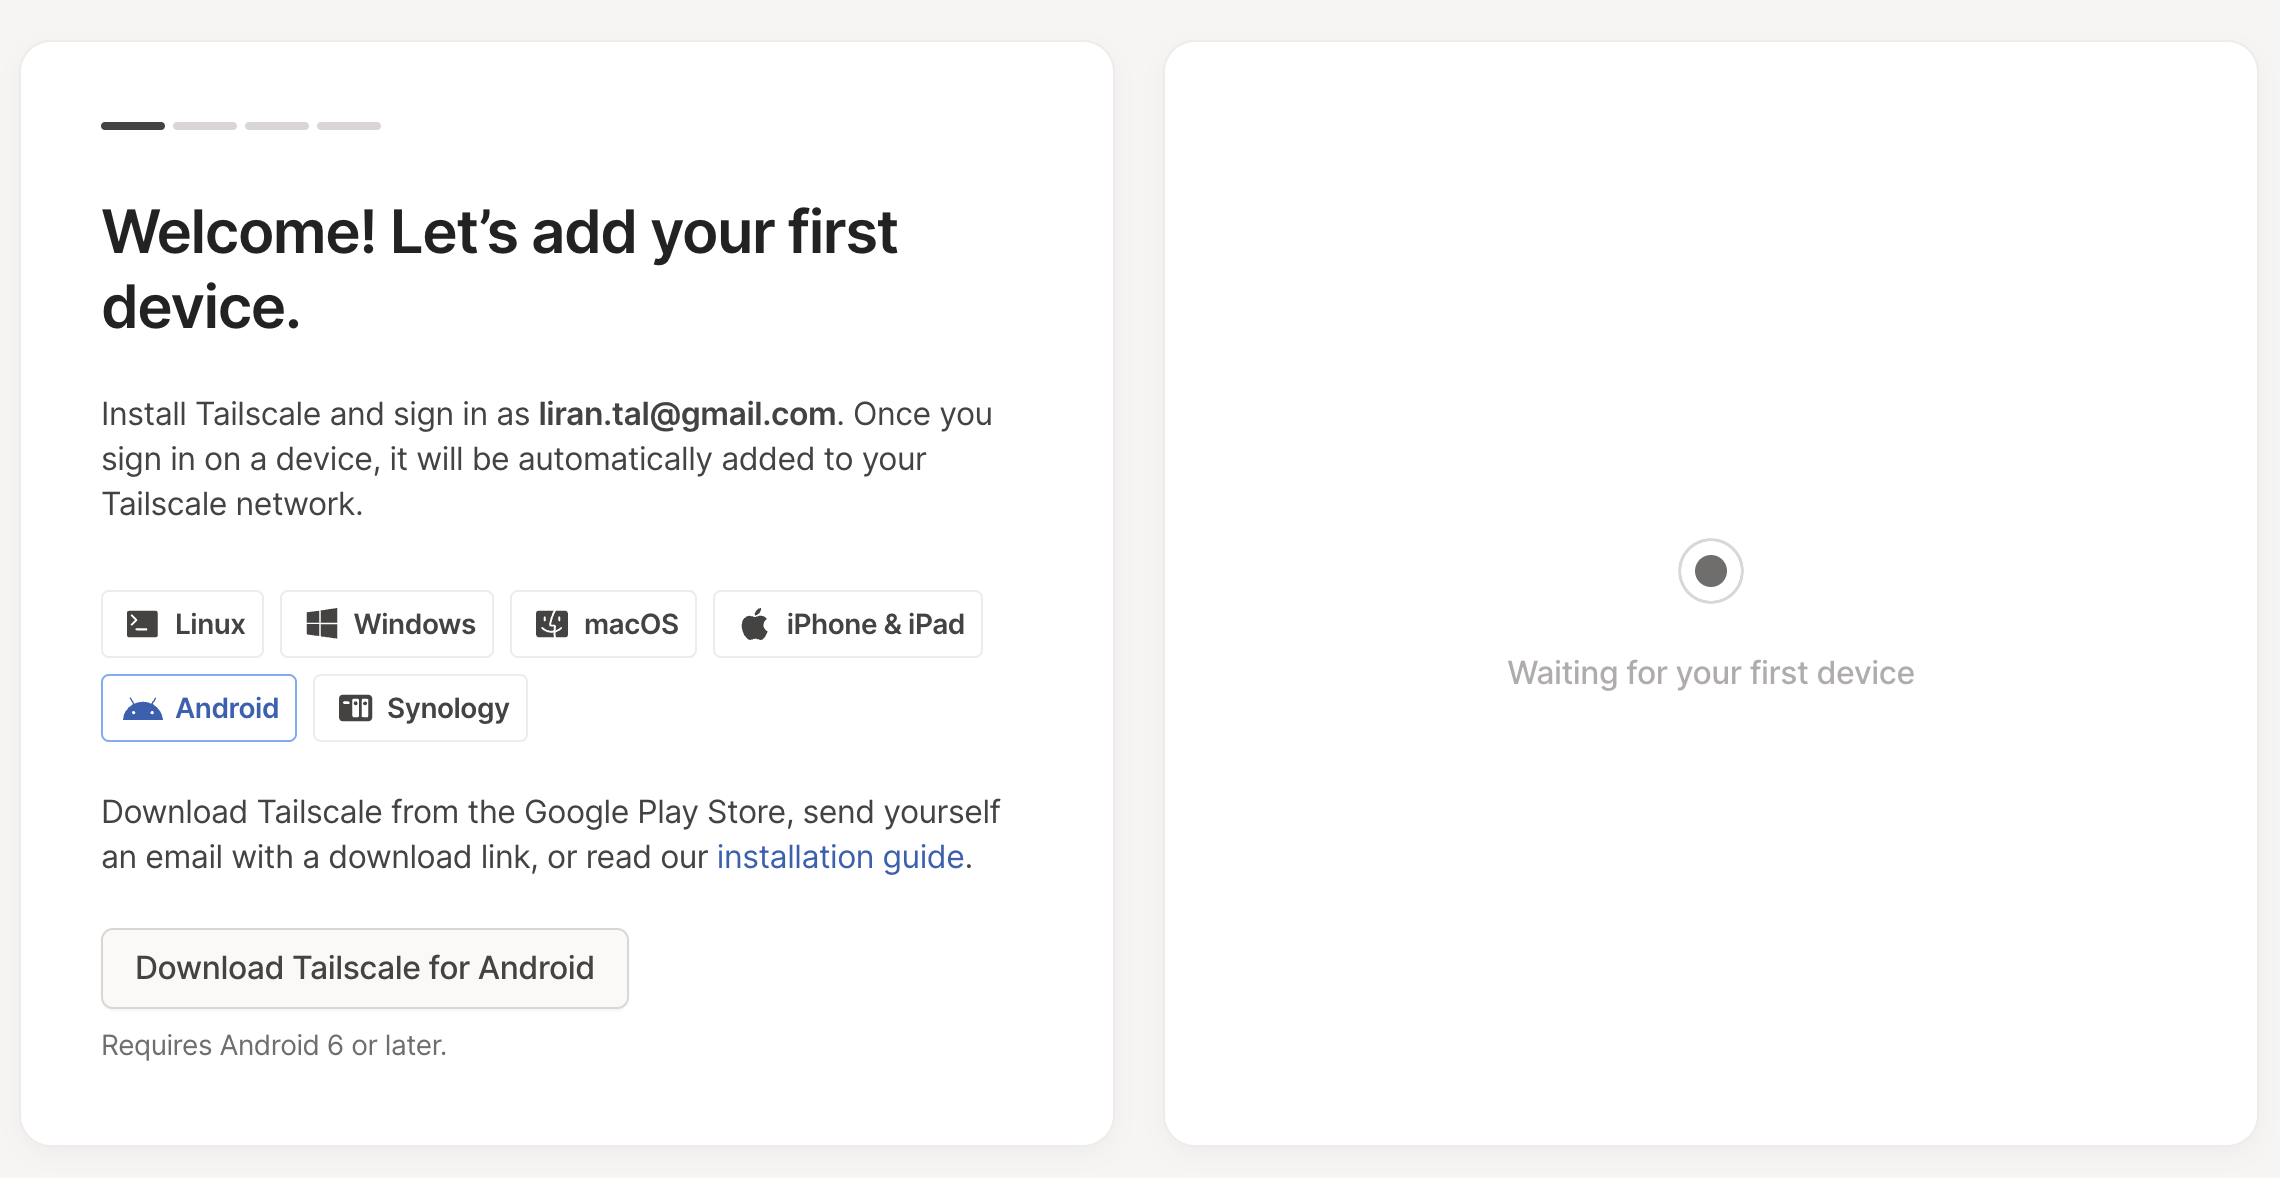Click the waiting status indicator circle
The width and height of the screenshot is (2280, 1178).
click(1710, 571)
